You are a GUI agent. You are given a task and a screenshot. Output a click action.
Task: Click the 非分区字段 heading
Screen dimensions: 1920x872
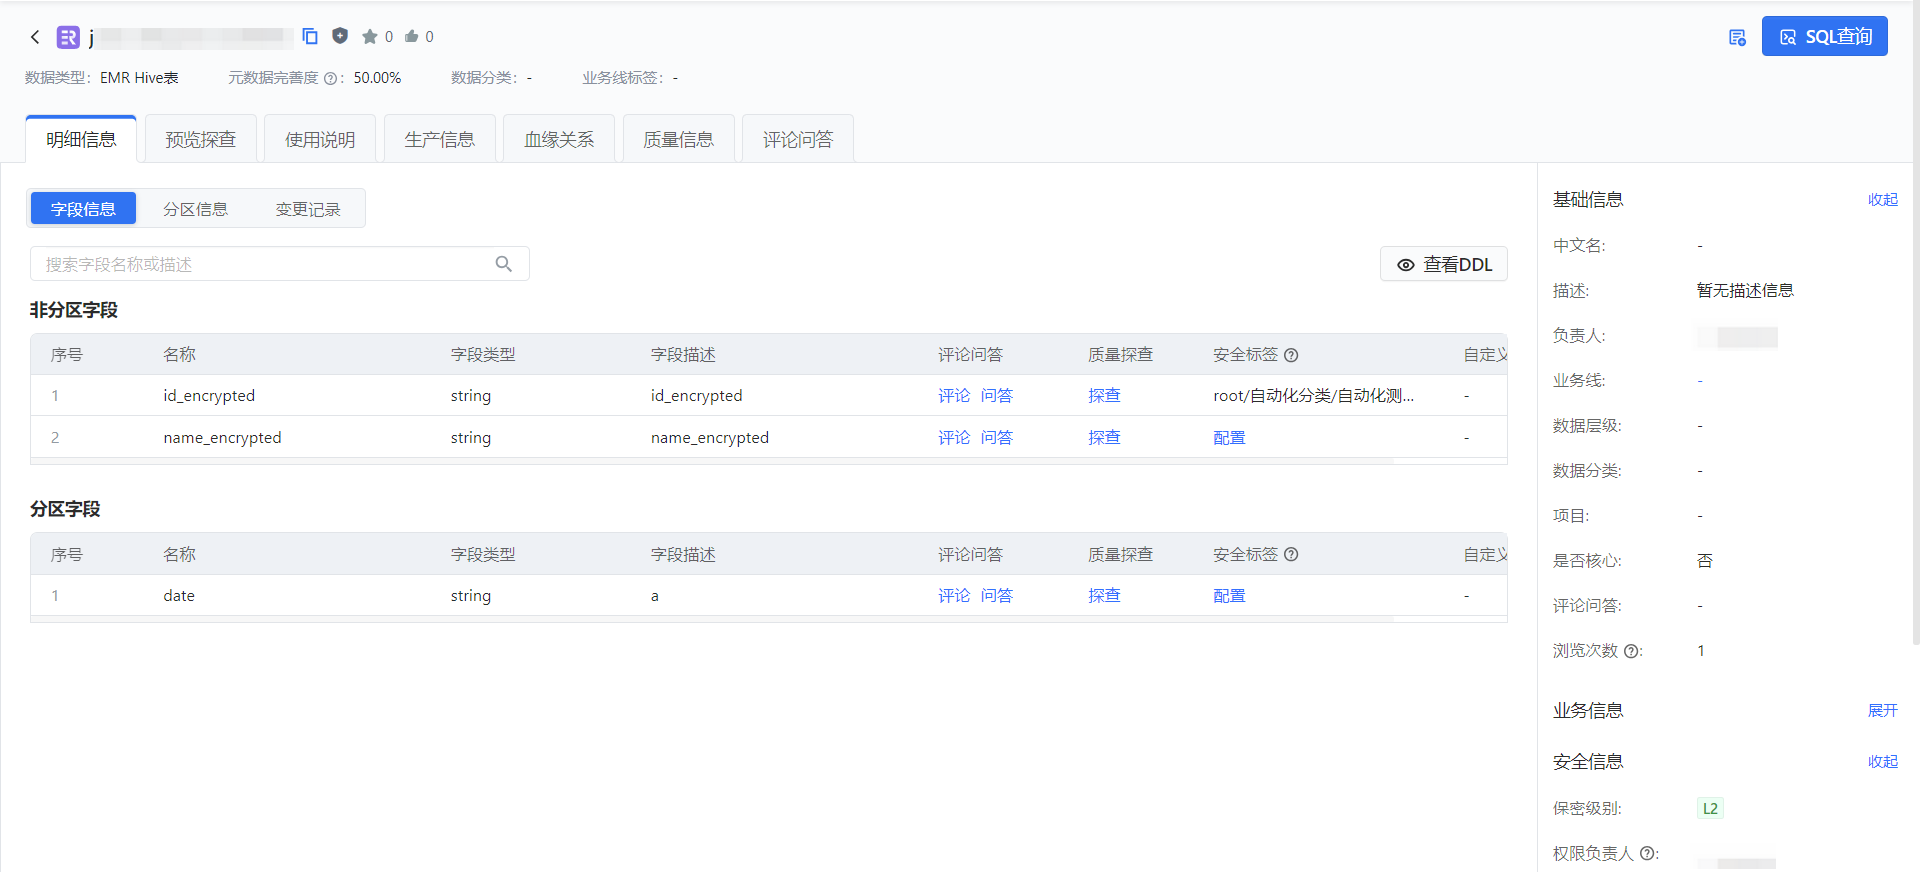(x=74, y=310)
